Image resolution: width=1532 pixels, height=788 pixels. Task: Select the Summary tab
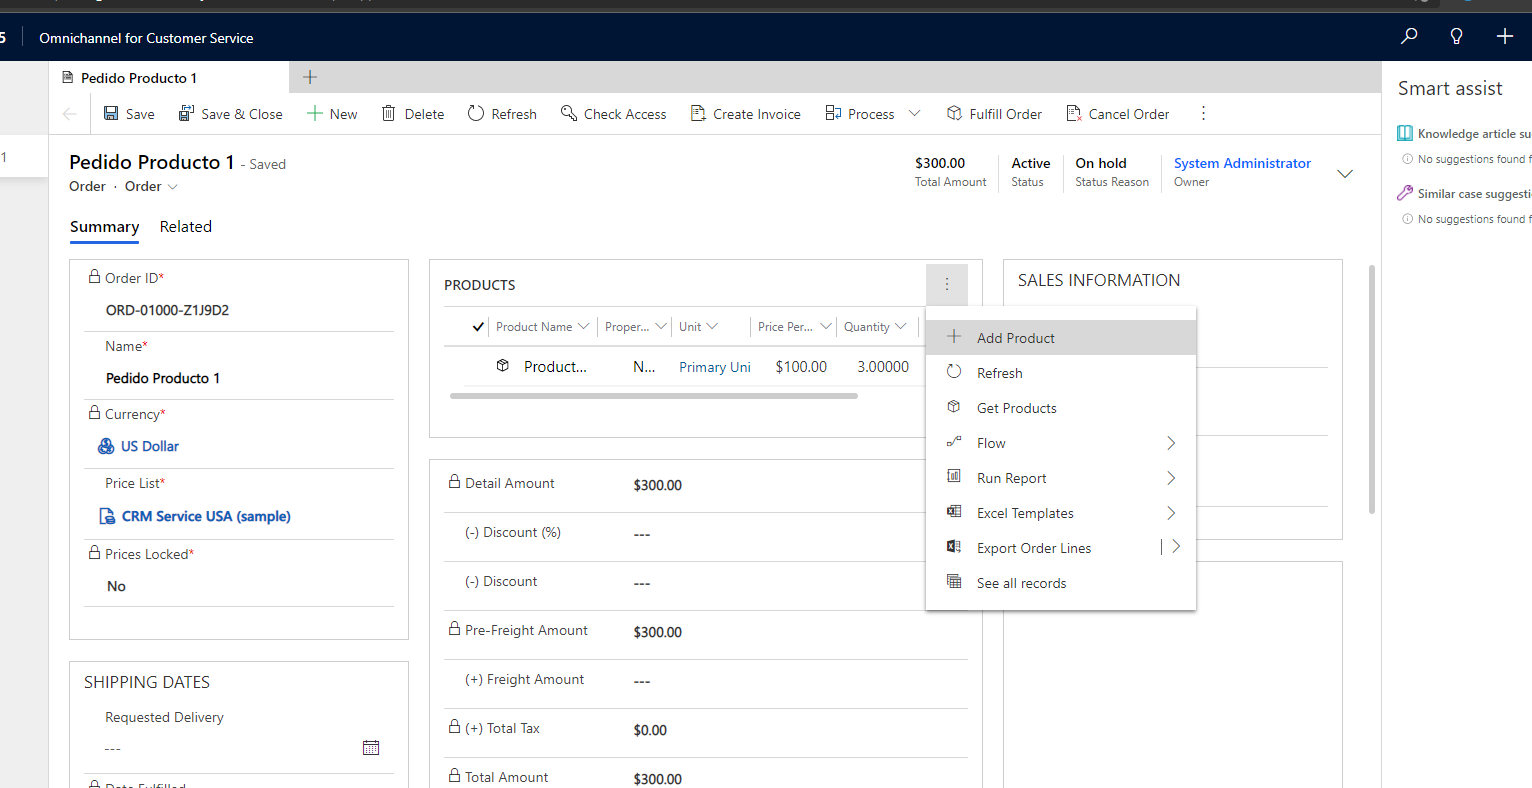[104, 227]
